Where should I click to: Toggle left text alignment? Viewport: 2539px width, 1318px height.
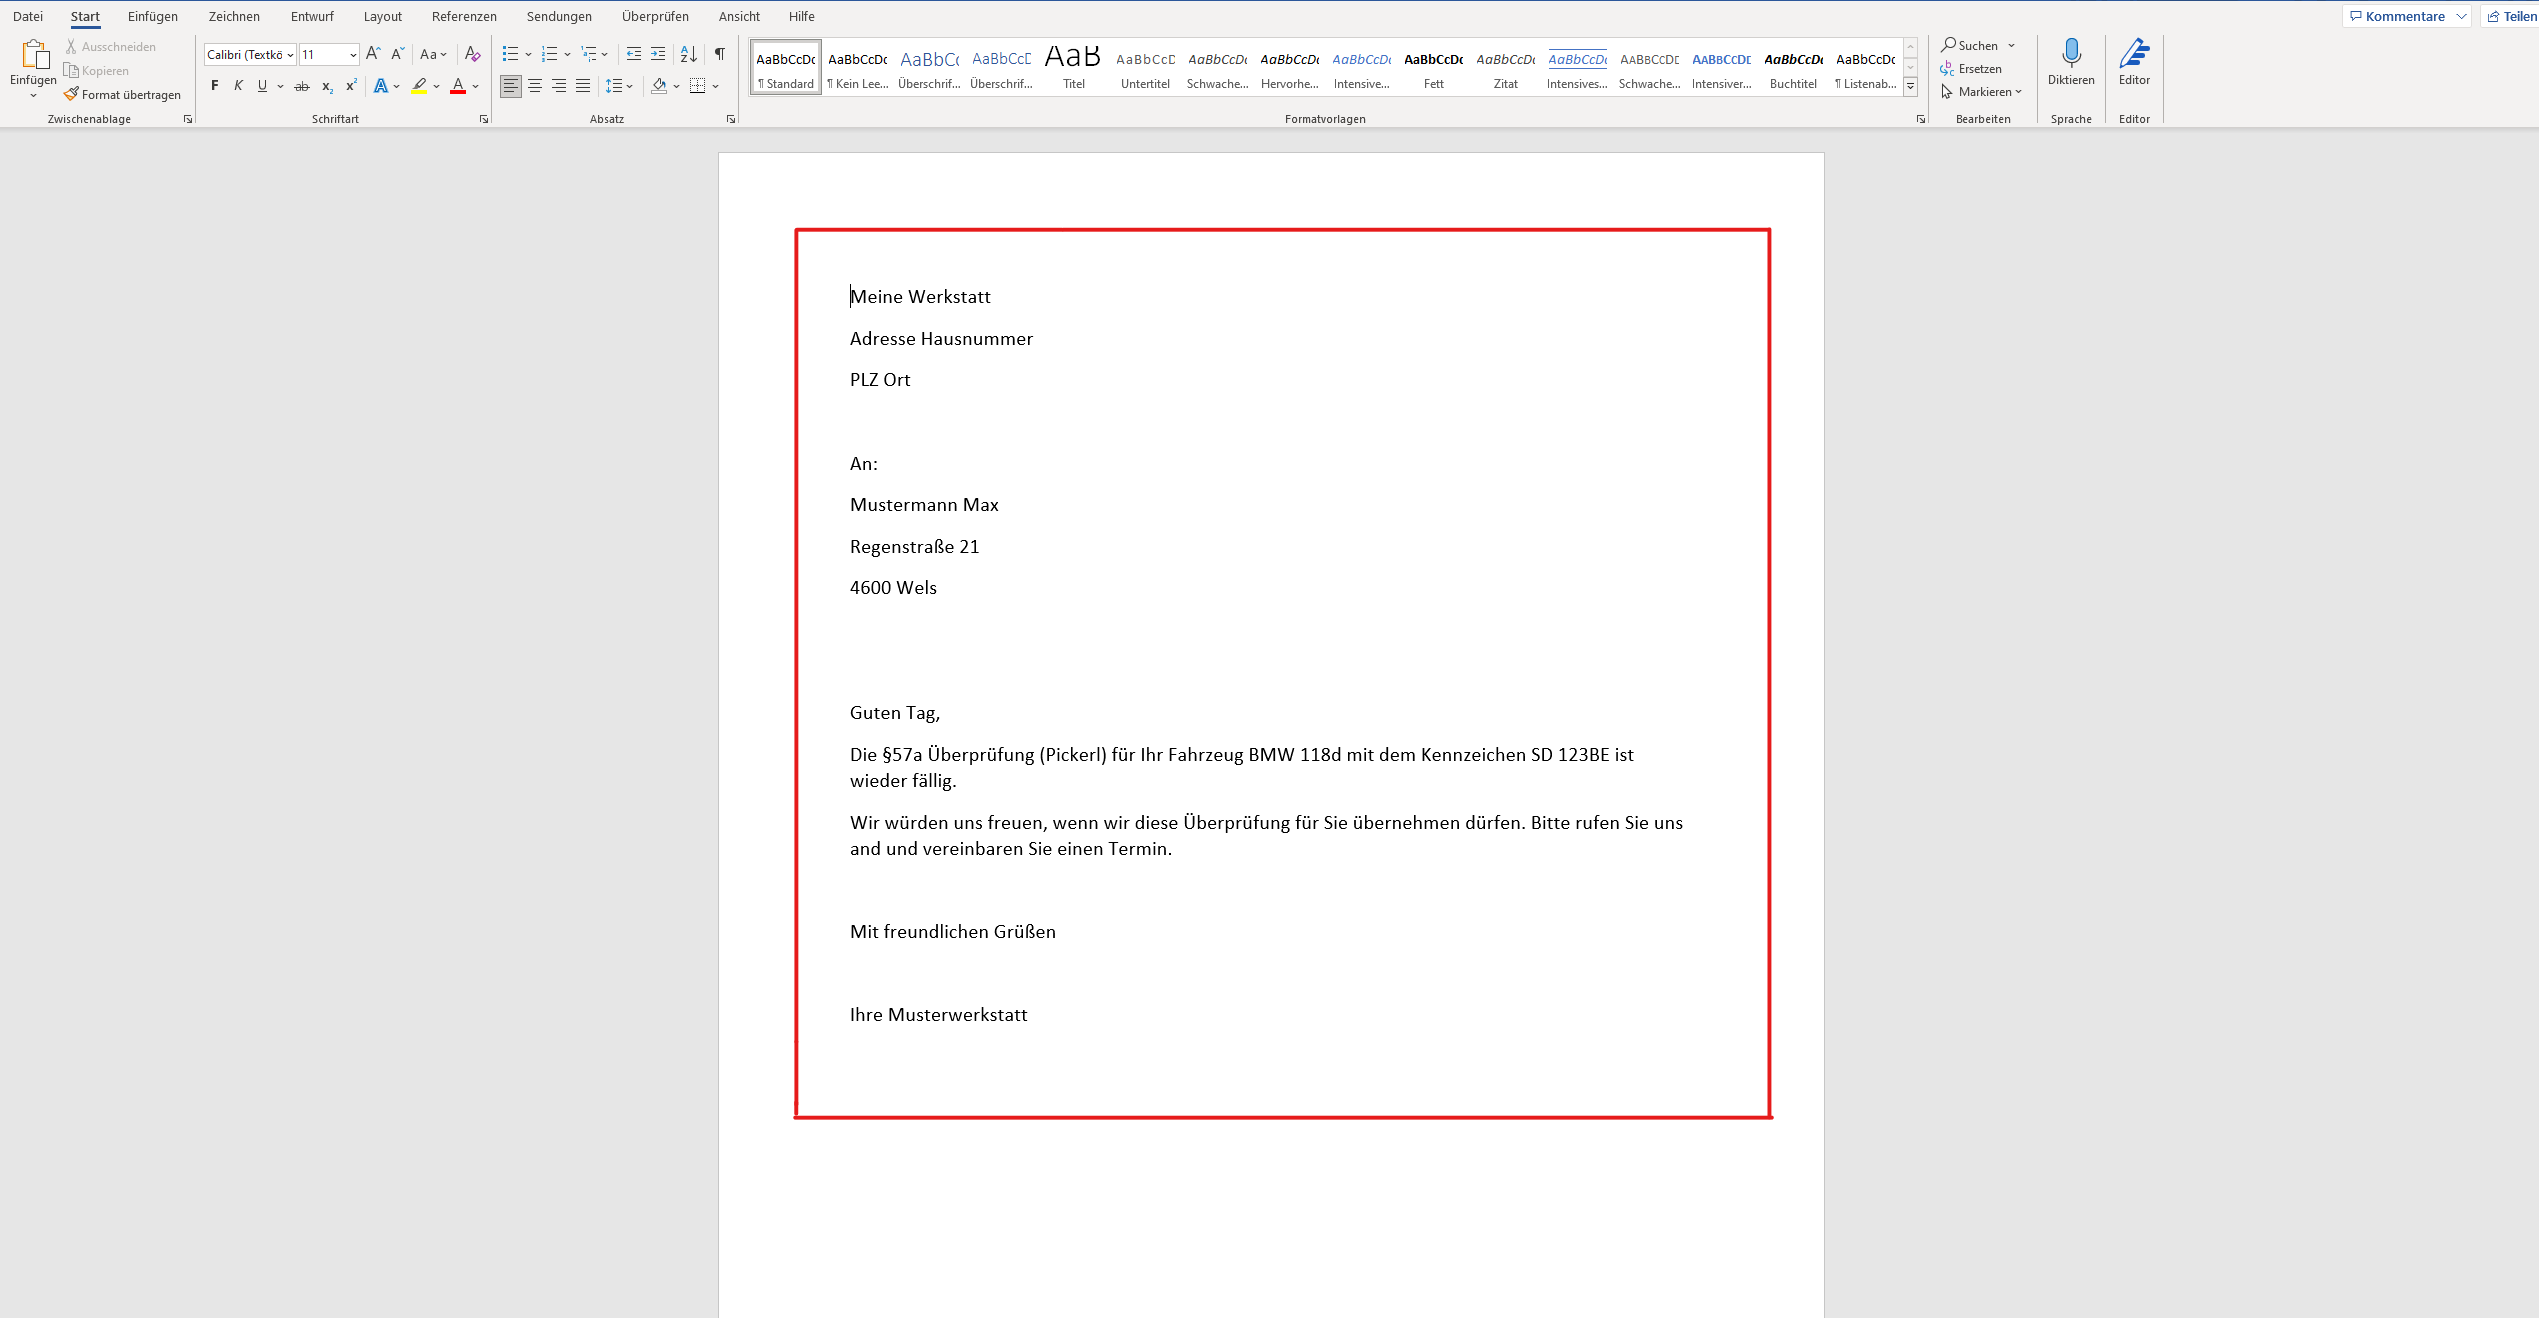(511, 87)
